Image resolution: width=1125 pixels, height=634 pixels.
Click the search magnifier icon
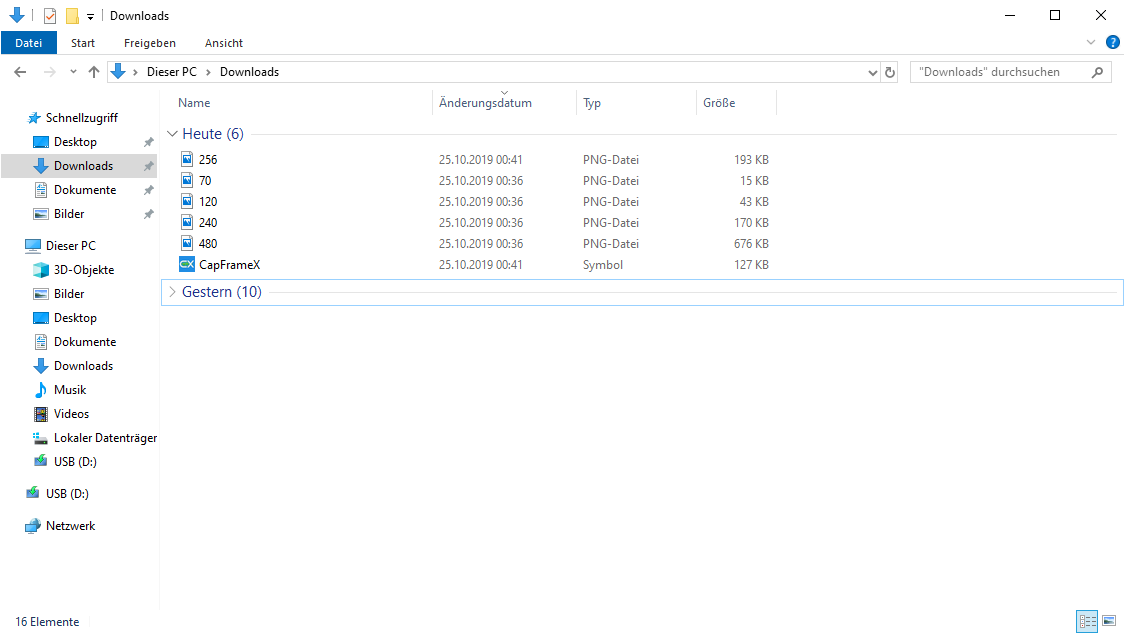click(x=1097, y=72)
